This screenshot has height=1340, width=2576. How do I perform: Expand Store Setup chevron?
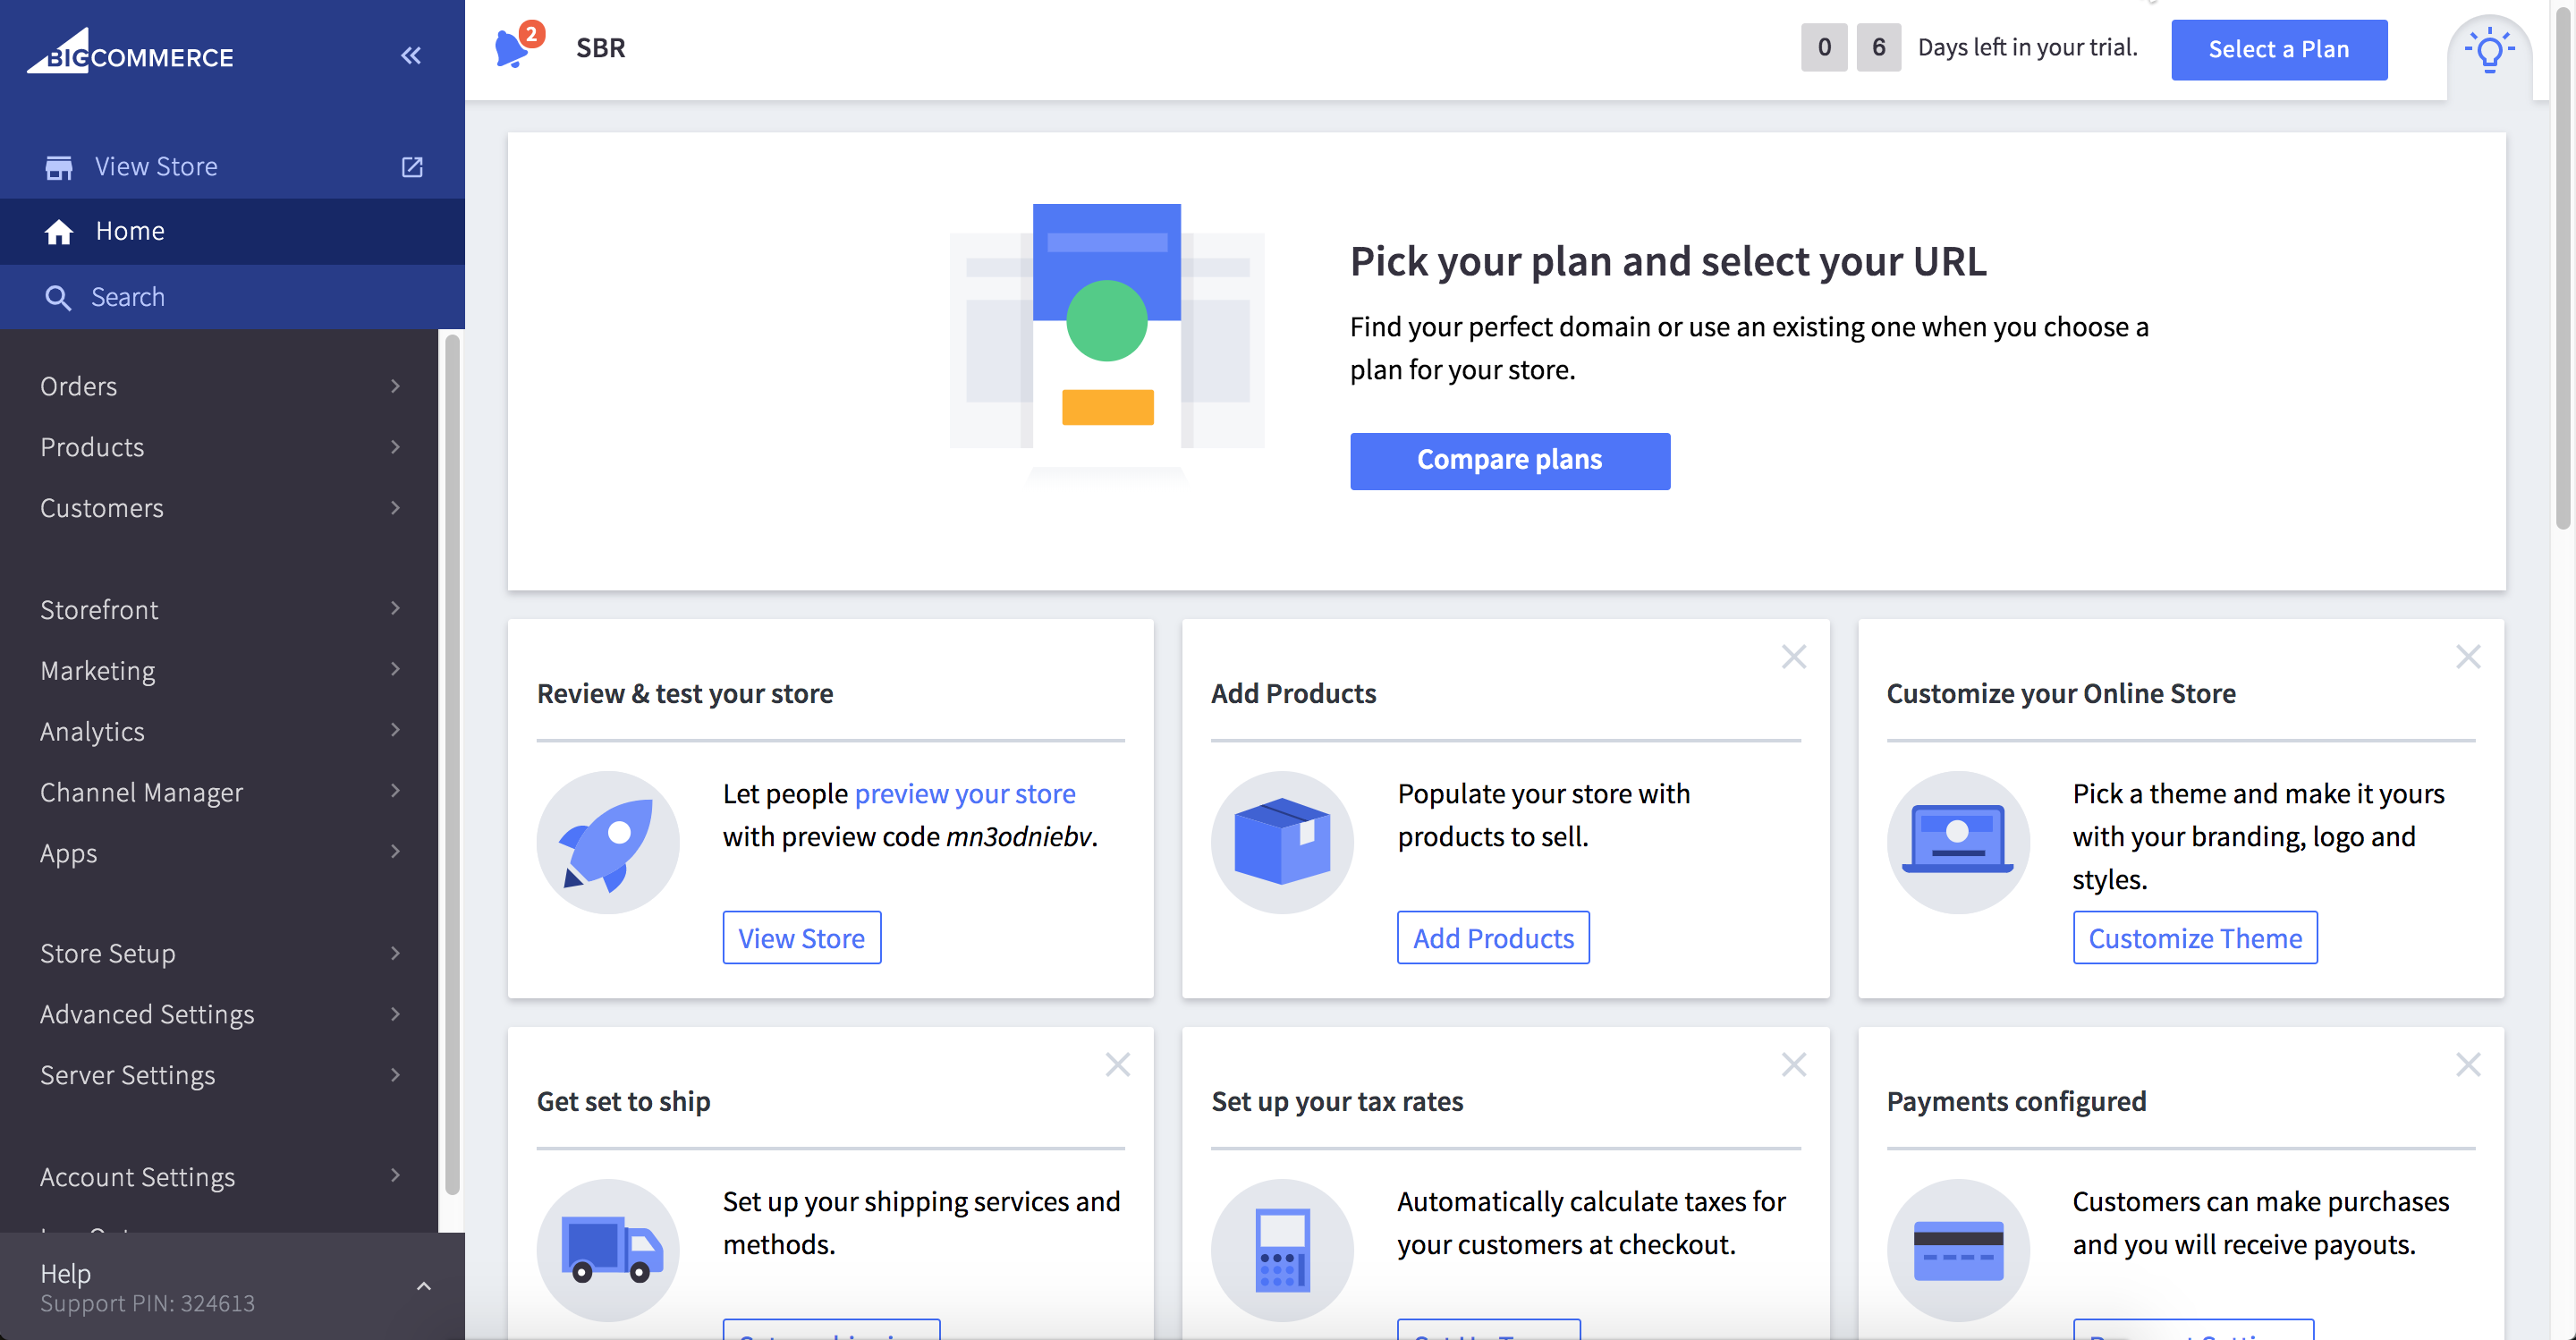396,954
